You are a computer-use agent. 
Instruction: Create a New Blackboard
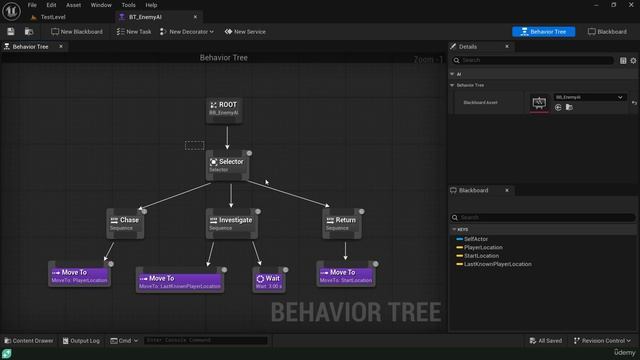pos(77,31)
